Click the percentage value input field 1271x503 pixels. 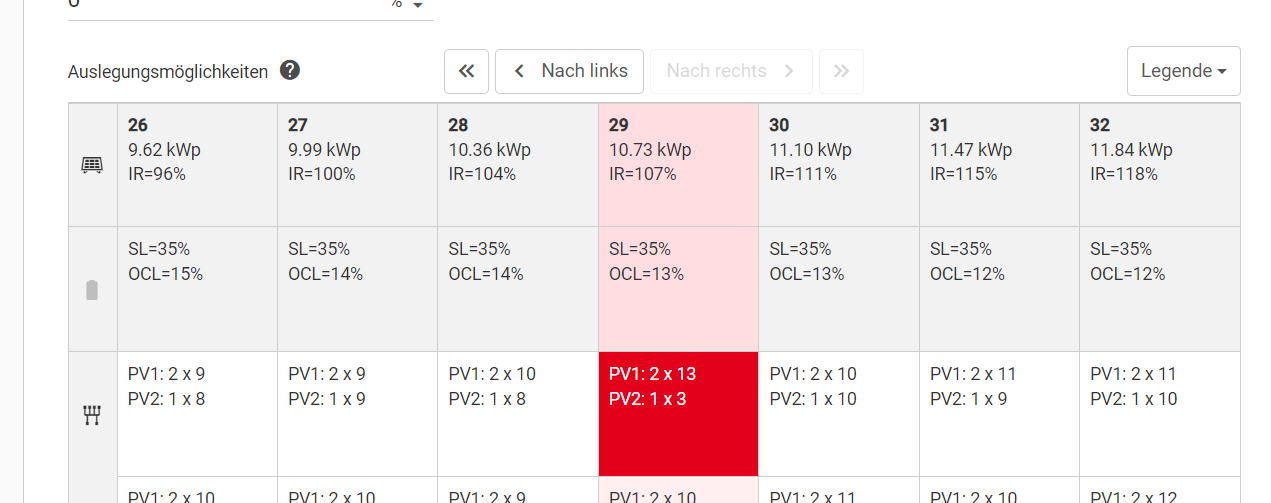click(220, 5)
